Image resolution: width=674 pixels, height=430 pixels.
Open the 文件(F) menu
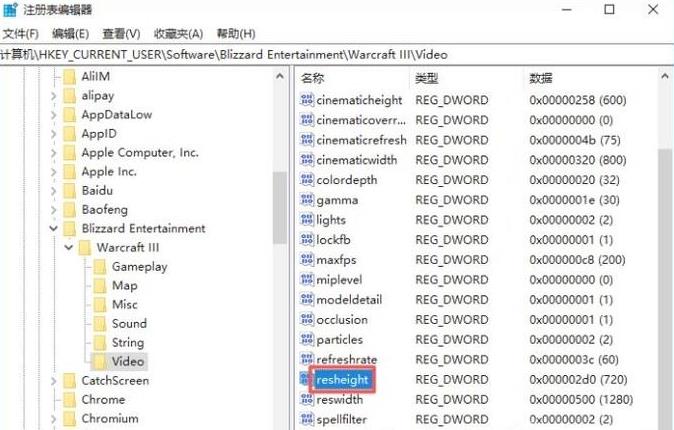tap(20, 34)
